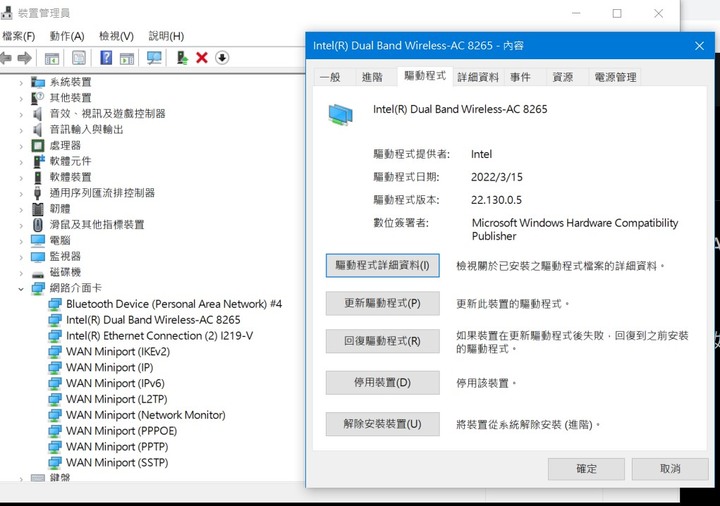720x506 pixels.
Task: Select WAN Miniport (IPv6) entry
Action: 115,383
